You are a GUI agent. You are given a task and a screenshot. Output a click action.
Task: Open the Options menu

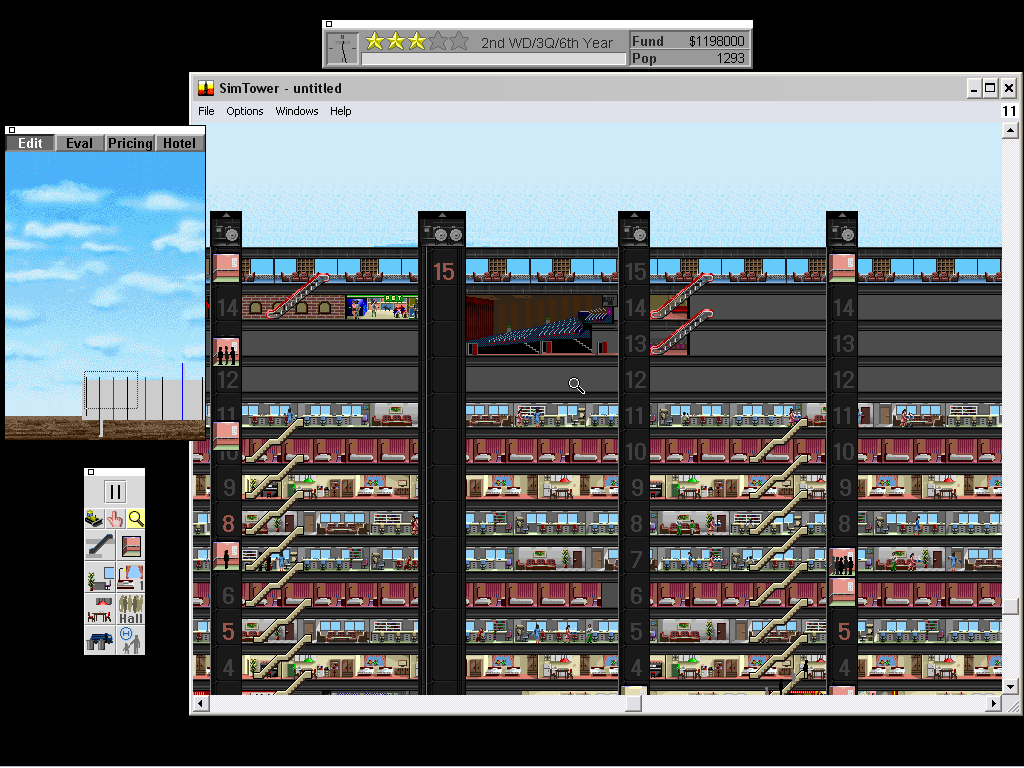click(x=245, y=111)
